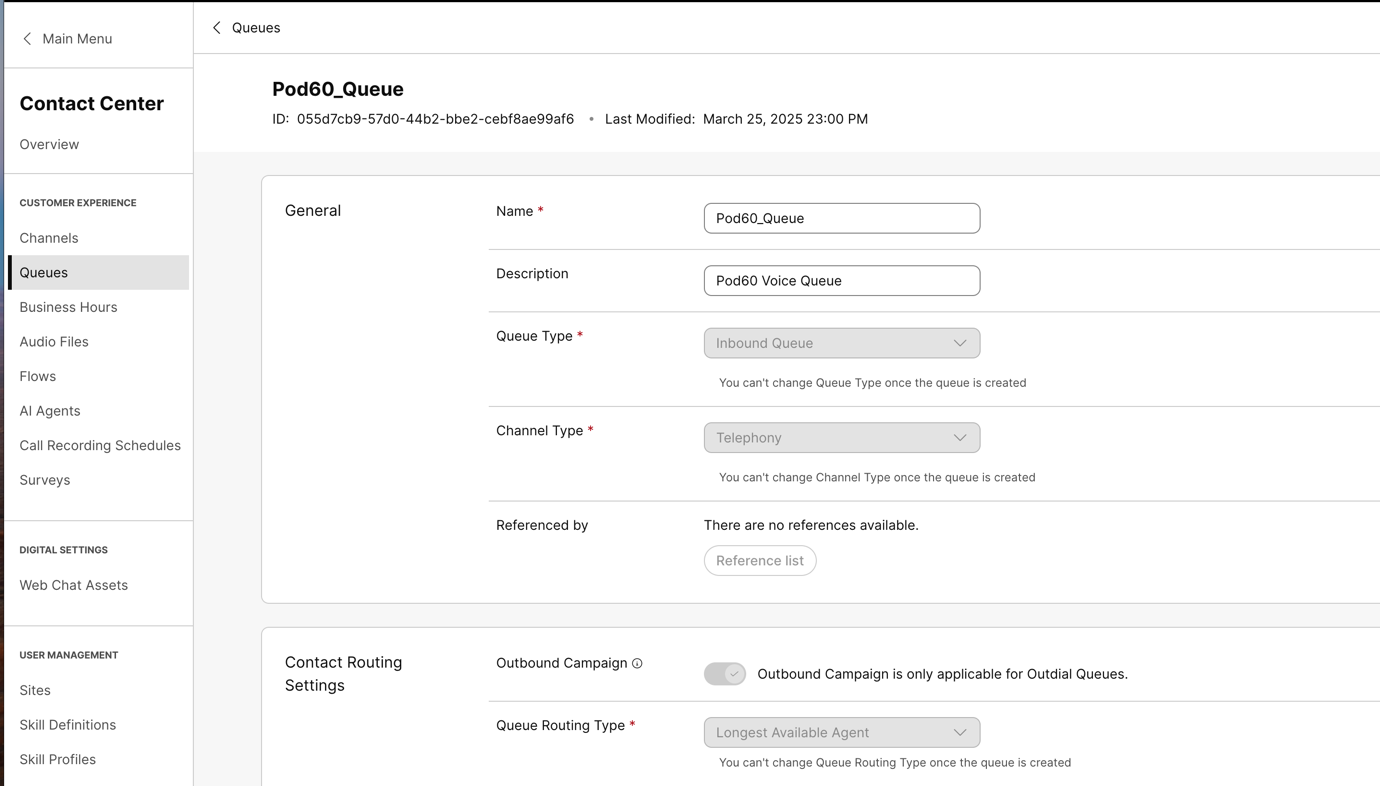Open the Flows section
Viewport: 1380px width, 786px height.
point(38,376)
